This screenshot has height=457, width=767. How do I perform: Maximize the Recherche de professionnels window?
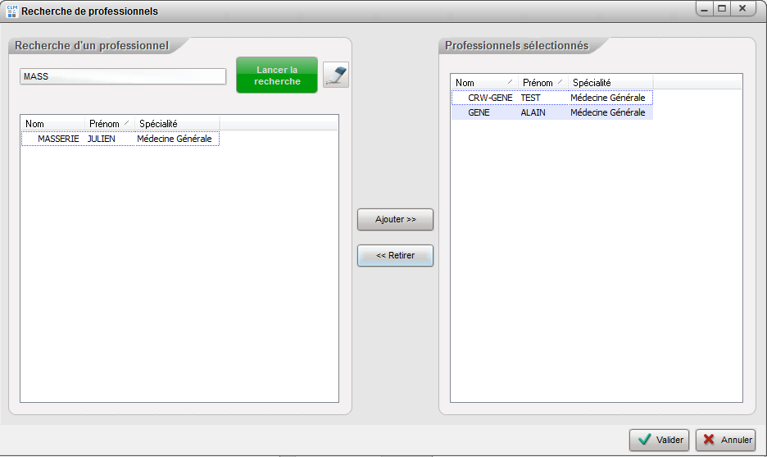click(722, 8)
